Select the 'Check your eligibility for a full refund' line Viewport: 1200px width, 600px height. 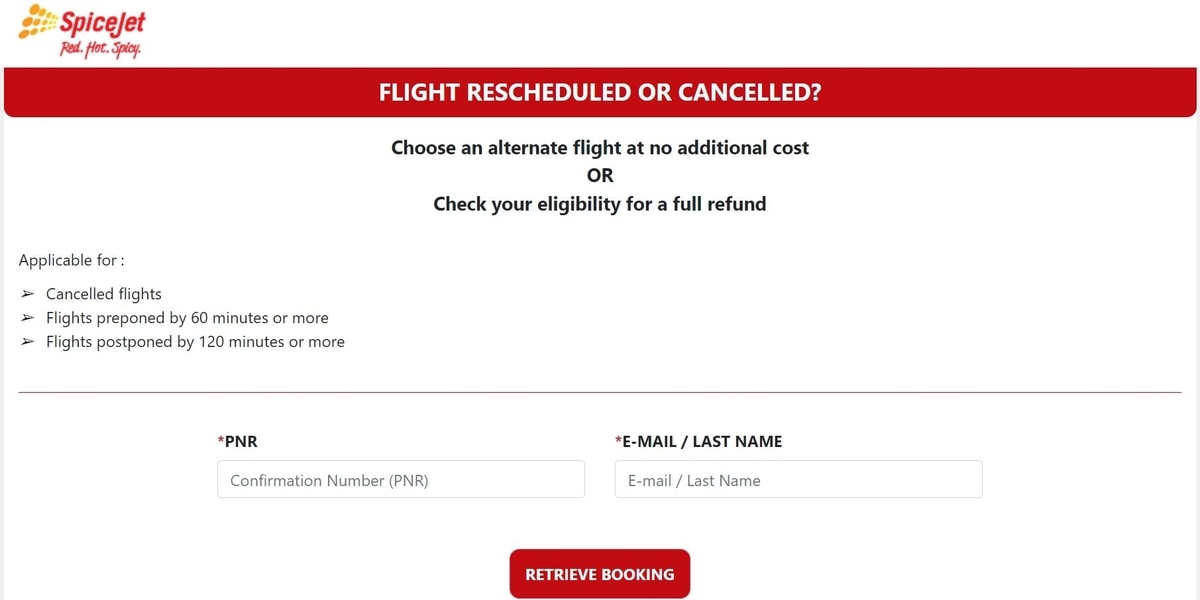pyautogui.click(x=599, y=203)
